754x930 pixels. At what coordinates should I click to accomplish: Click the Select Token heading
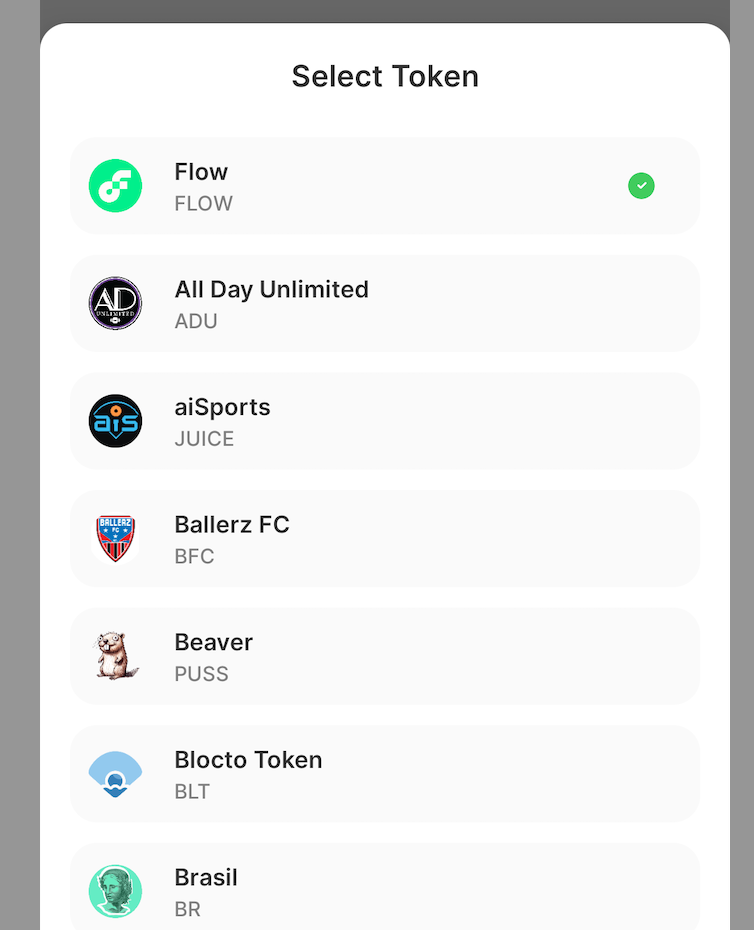(x=385, y=76)
